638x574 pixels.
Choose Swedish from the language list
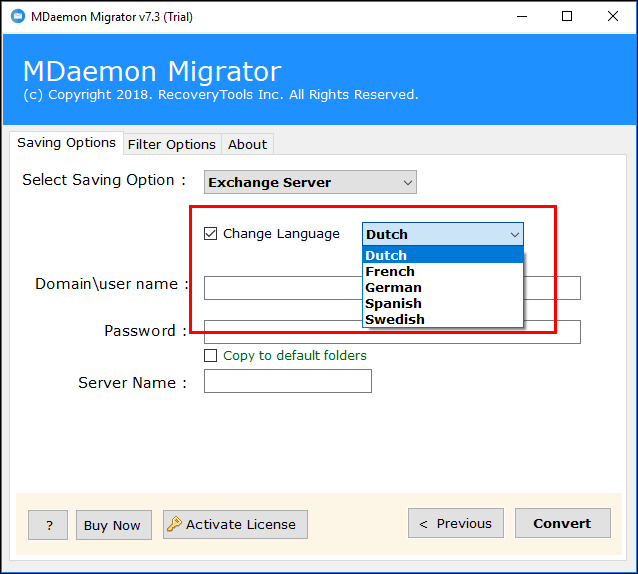click(x=394, y=319)
